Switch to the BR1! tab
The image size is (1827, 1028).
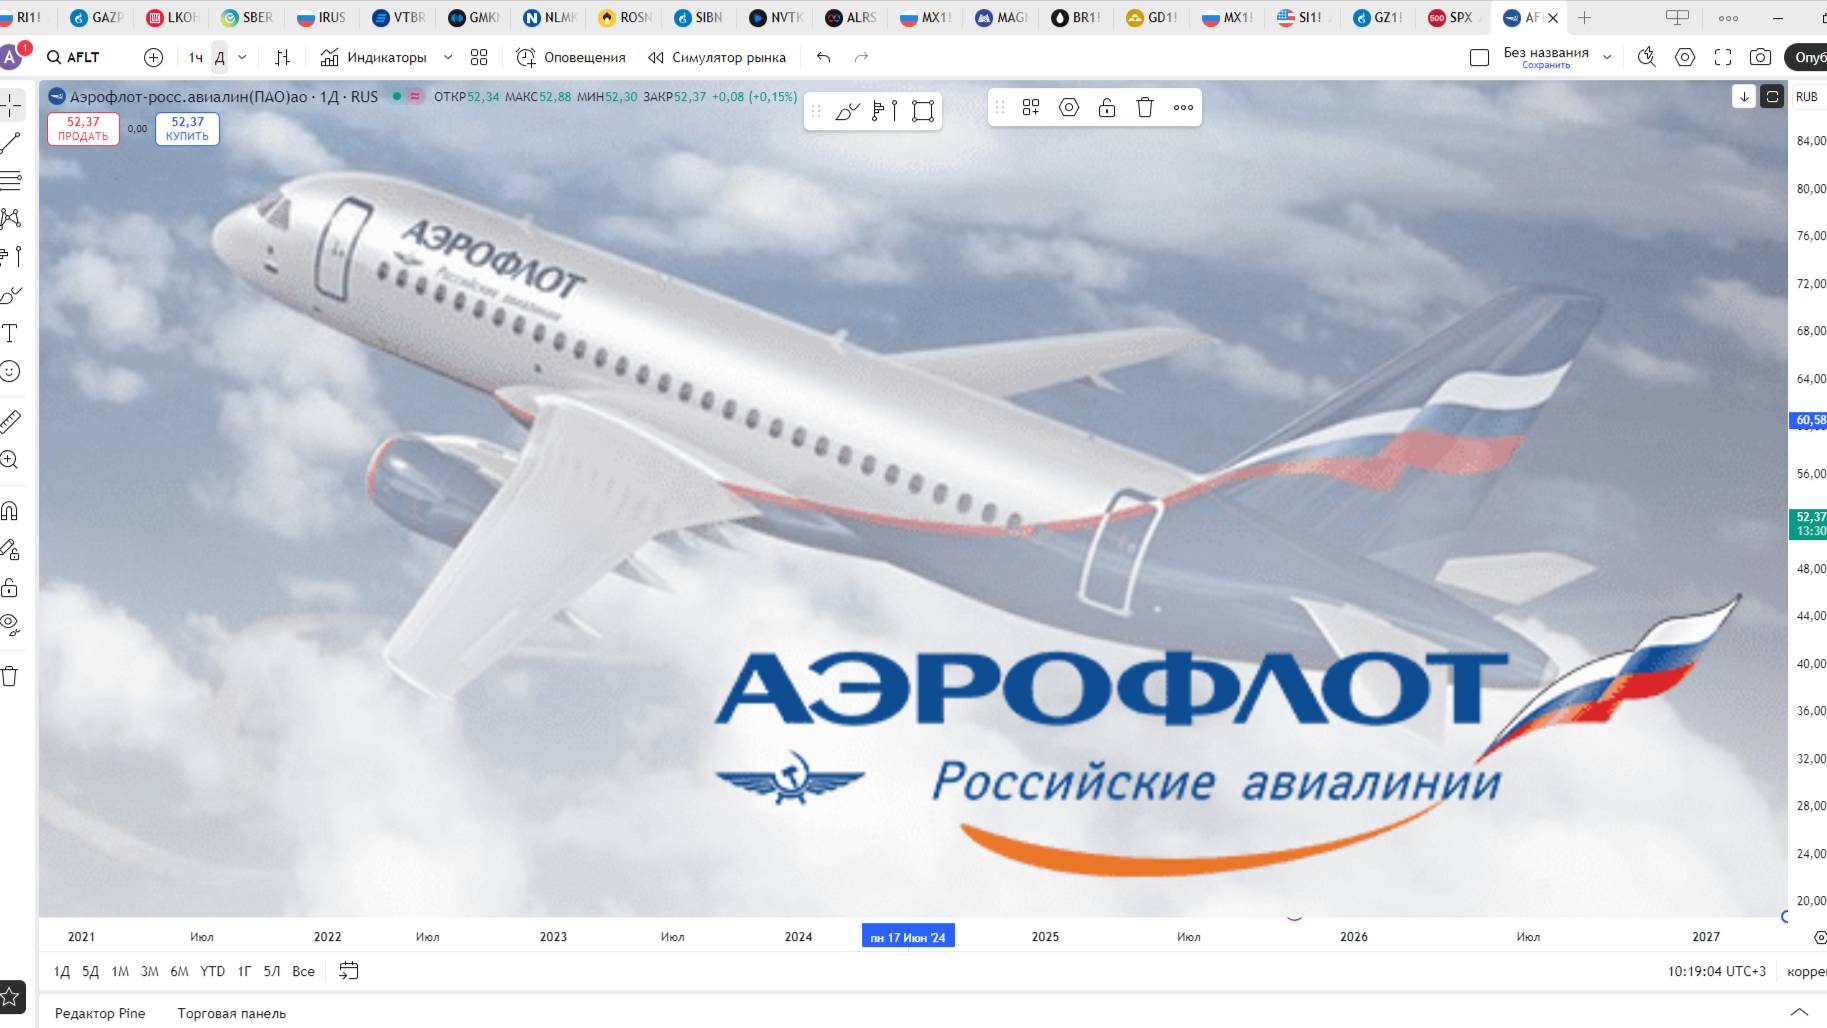click(1077, 17)
